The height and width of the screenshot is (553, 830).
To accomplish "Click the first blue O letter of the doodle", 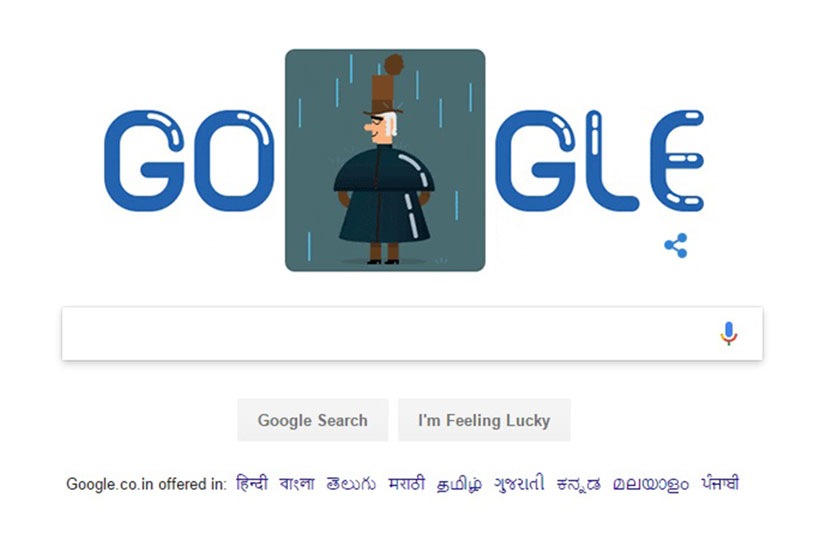I will (x=234, y=161).
